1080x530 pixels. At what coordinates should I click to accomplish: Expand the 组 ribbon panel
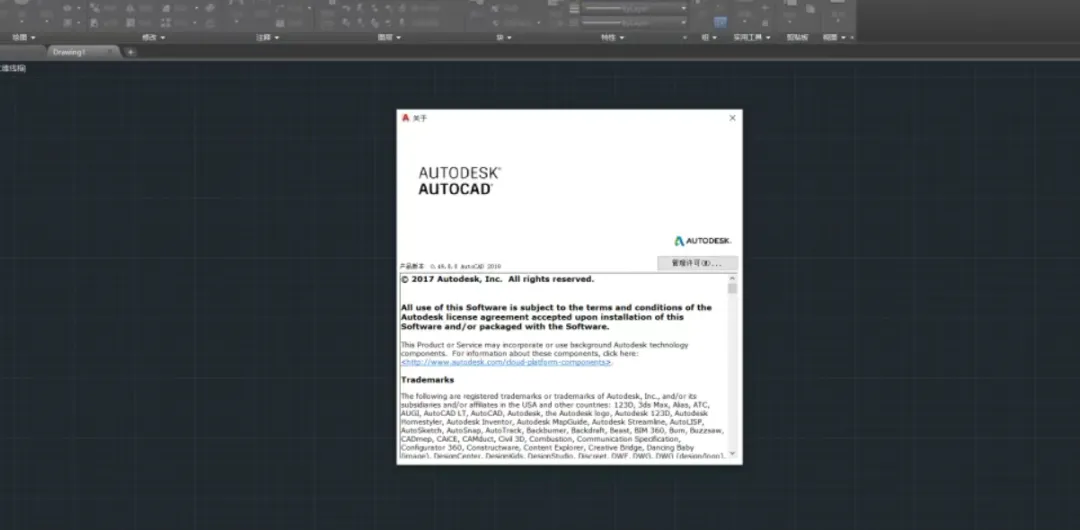tap(709, 37)
